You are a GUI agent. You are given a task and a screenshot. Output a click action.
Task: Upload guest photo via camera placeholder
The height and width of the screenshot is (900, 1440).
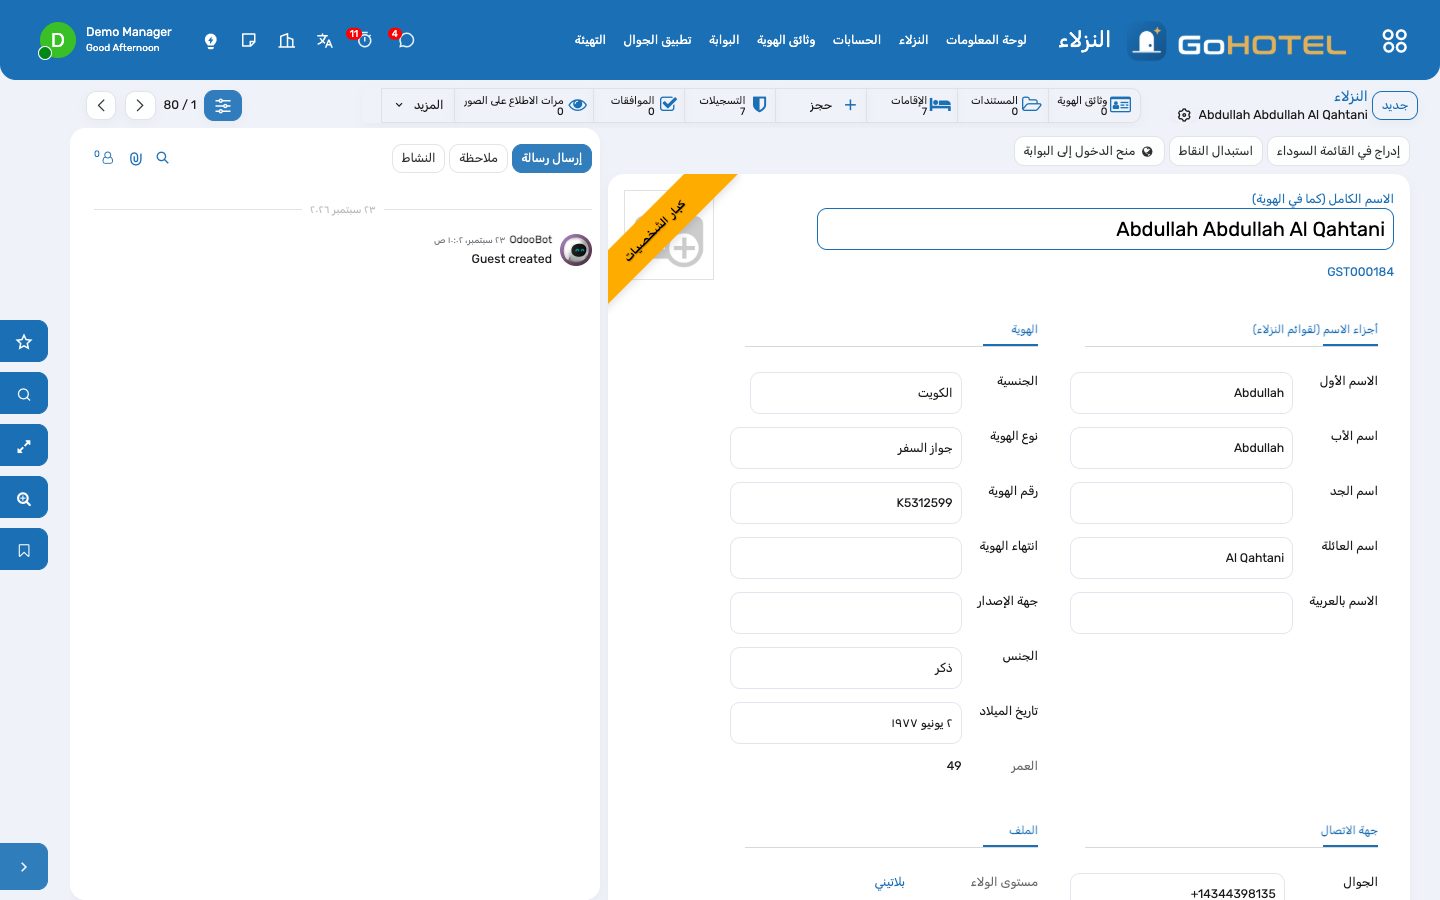click(669, 235)
